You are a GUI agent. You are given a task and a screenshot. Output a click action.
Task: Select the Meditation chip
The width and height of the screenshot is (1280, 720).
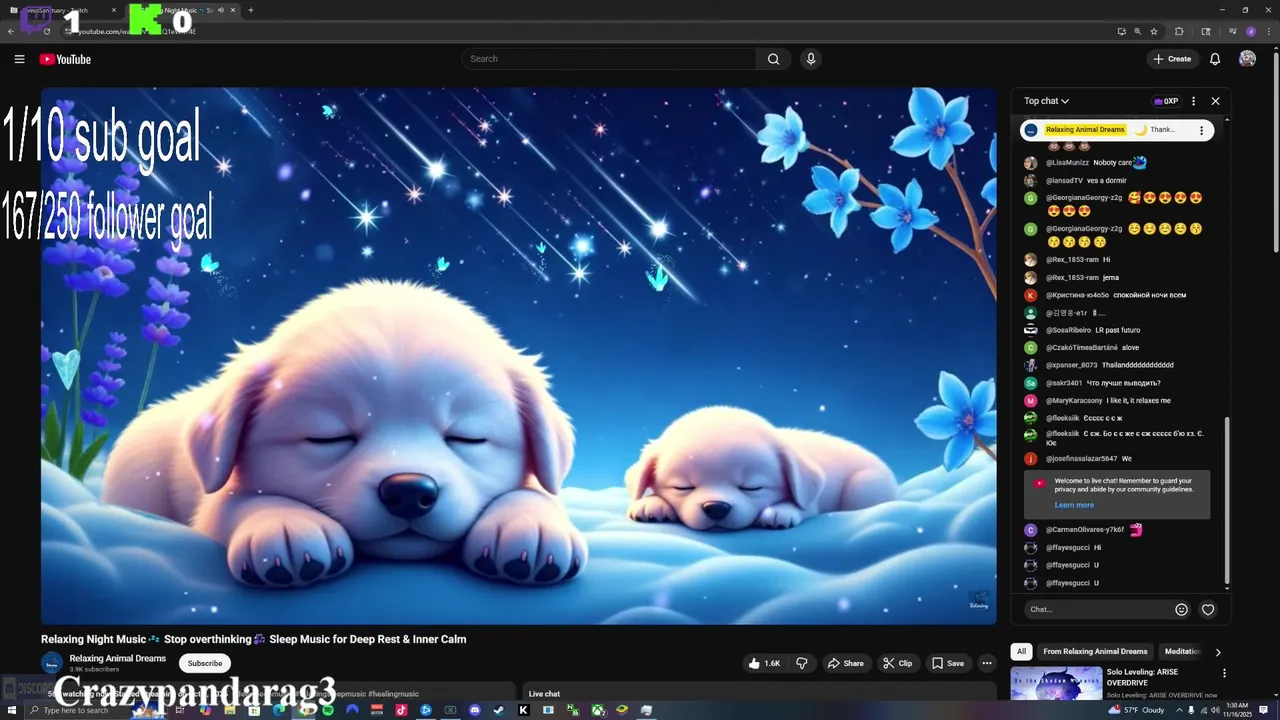[1181, 651]
